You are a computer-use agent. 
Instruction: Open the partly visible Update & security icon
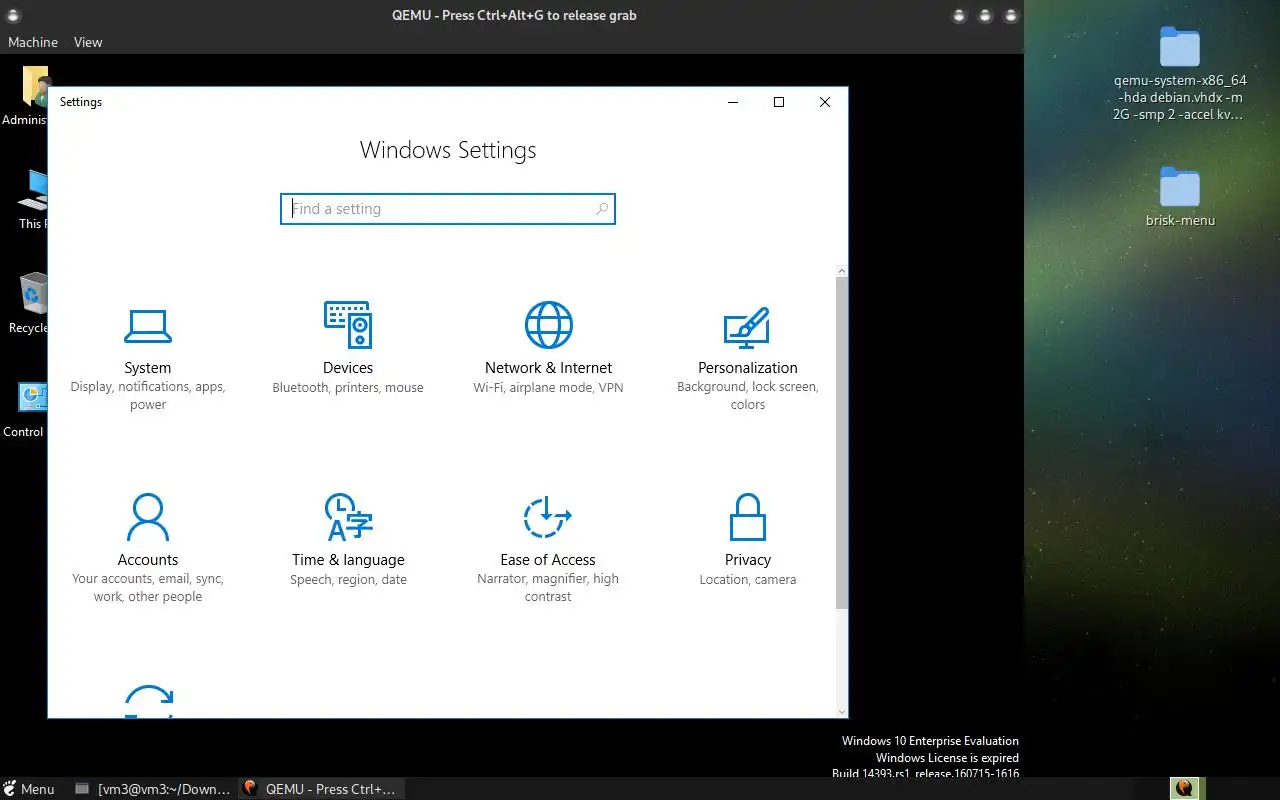coord(148,701)
